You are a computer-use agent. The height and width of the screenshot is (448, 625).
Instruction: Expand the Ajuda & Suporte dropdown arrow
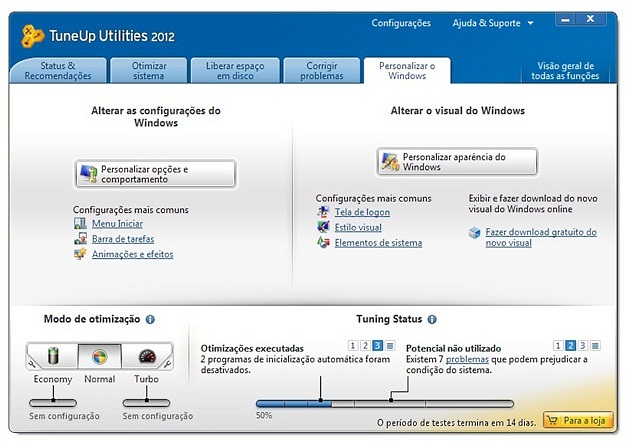[531, 23]
